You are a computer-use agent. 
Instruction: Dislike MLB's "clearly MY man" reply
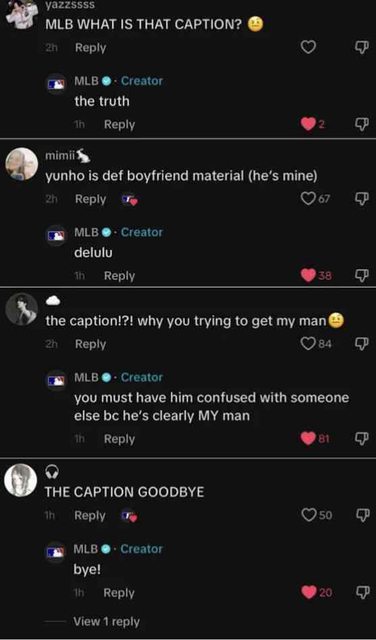pos(363,439)
